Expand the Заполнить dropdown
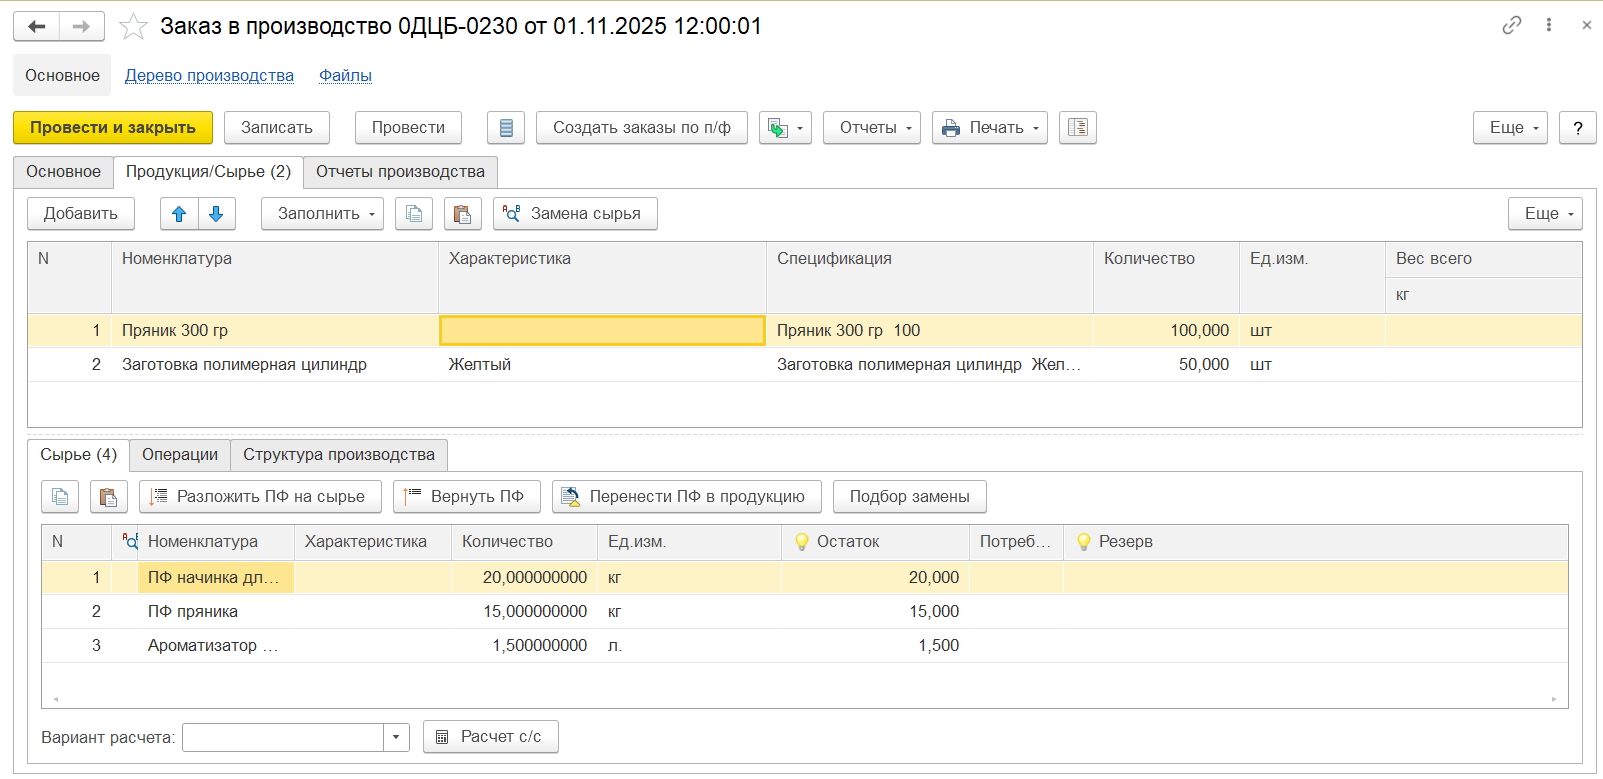The image size is (1603, 779). tap(322, 214)
